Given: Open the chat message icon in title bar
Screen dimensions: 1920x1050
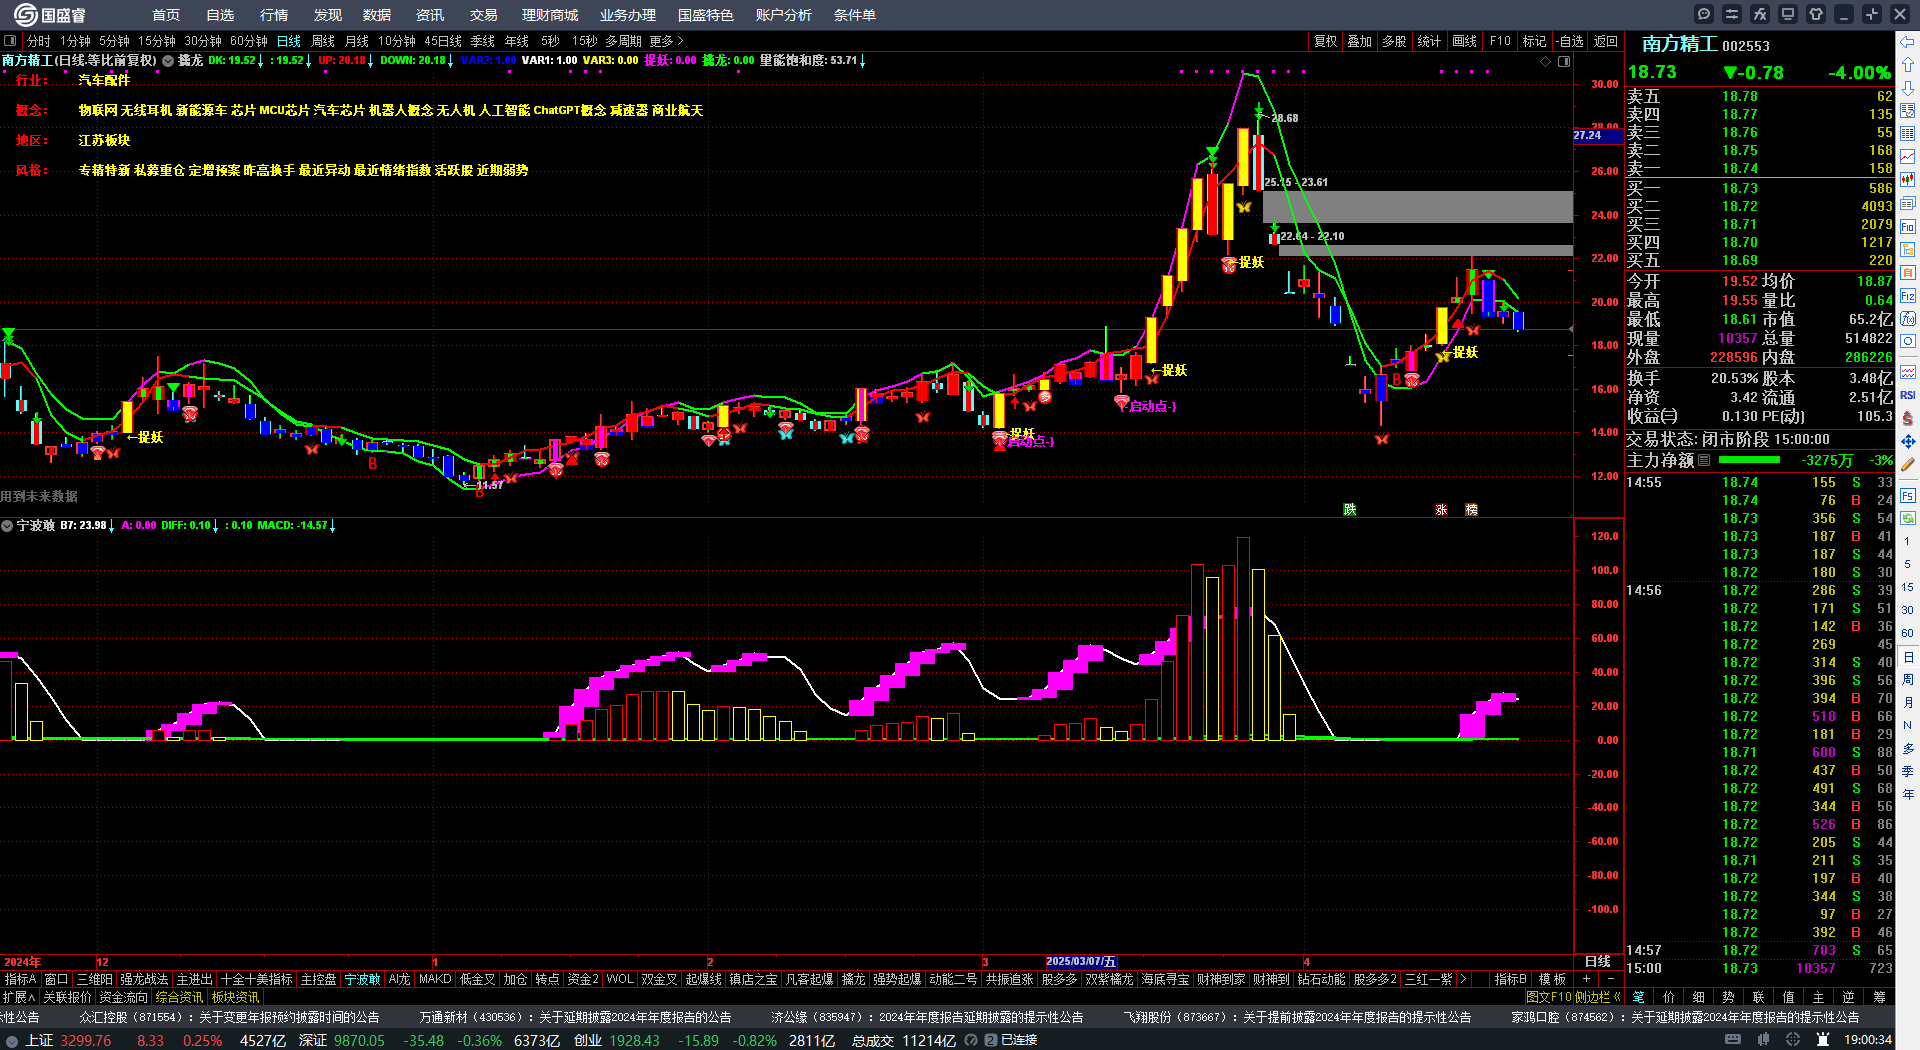Looking at the screenshot, I should tap(1704, 14).
